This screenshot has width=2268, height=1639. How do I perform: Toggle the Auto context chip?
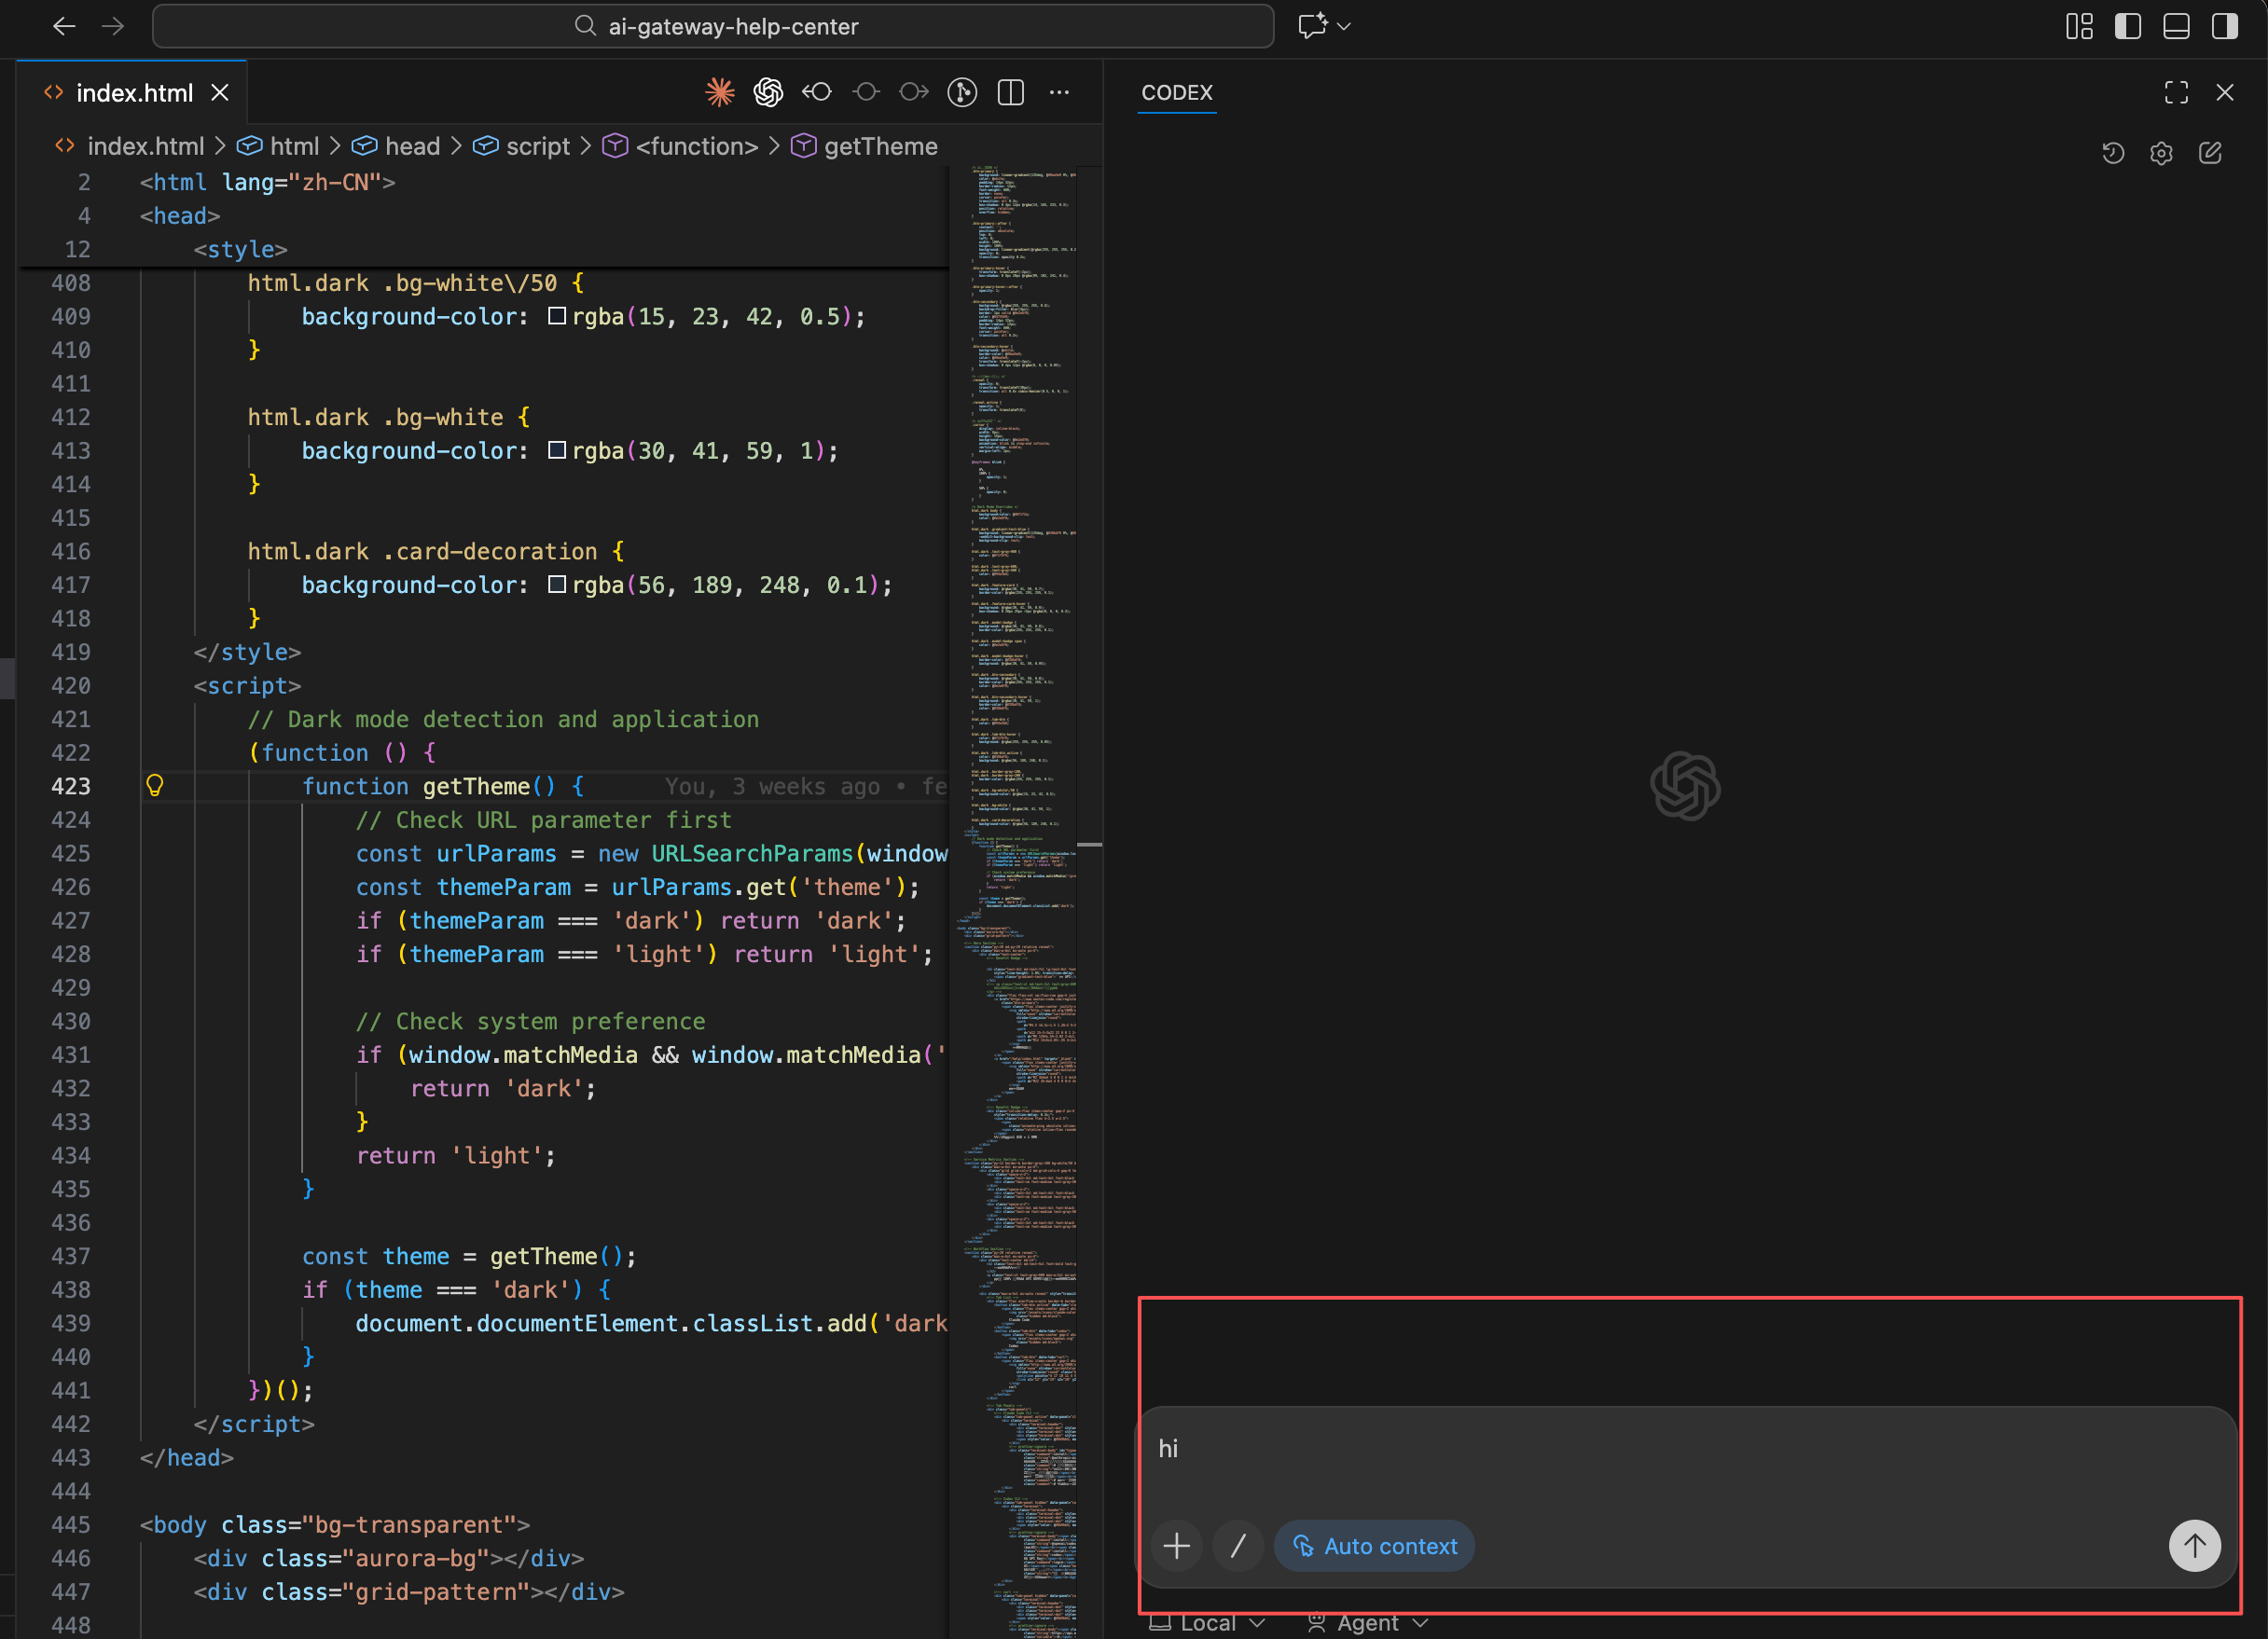pos(1374,1546)
